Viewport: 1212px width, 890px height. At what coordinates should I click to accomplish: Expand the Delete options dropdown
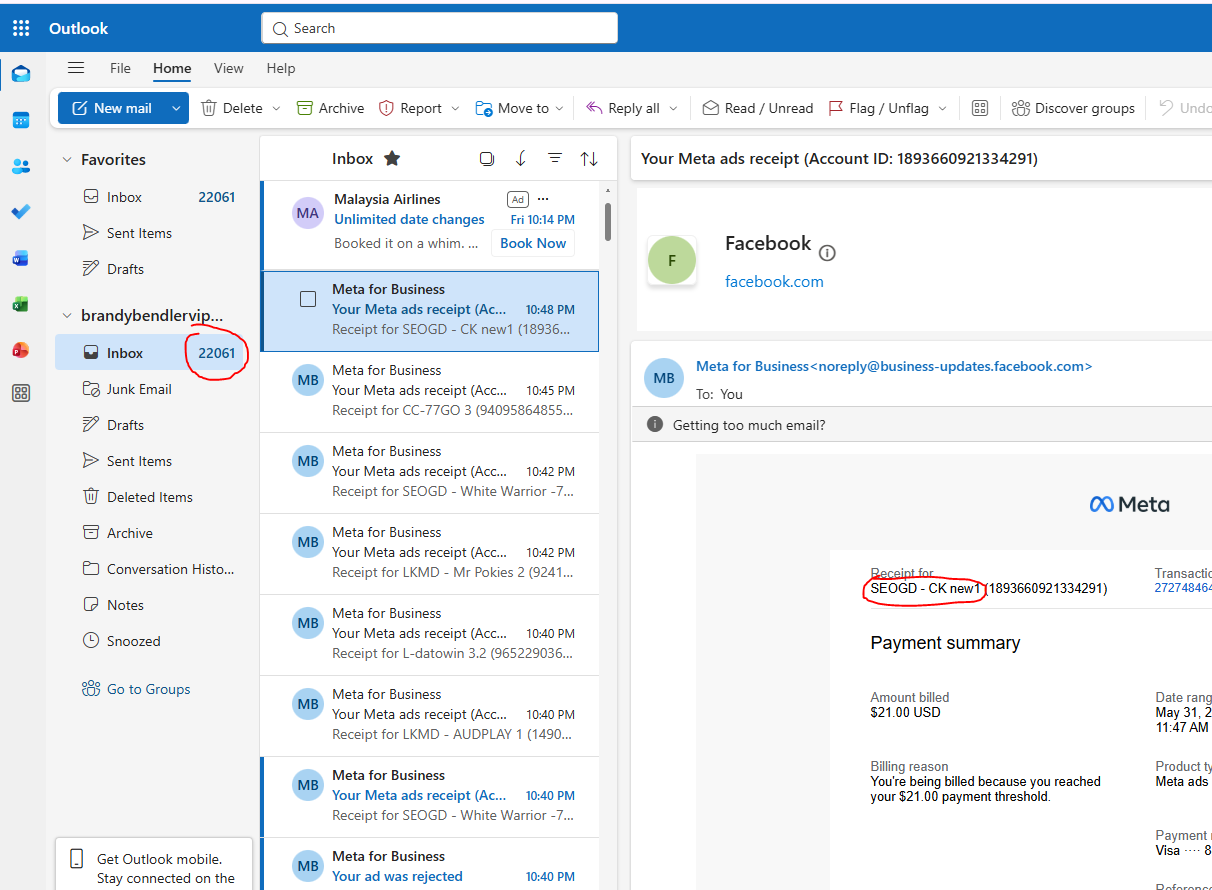pos(276,108)
